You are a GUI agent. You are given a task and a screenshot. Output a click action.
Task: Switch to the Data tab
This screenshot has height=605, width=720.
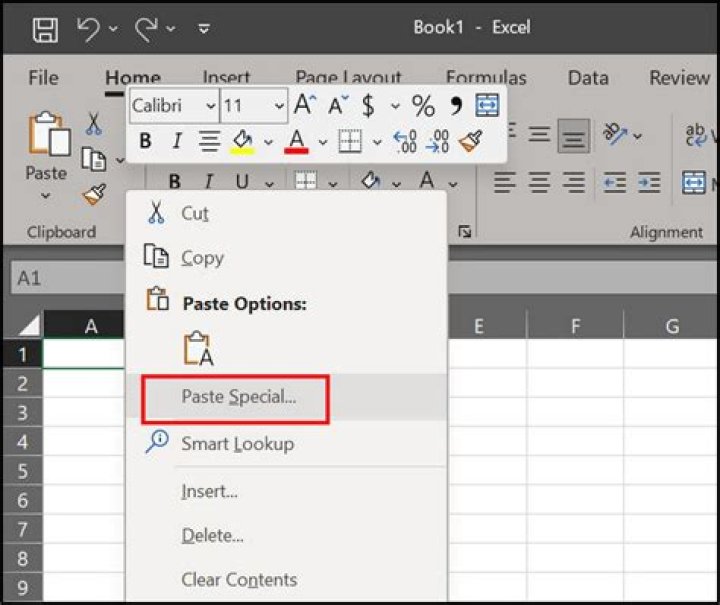coord(588,77)
